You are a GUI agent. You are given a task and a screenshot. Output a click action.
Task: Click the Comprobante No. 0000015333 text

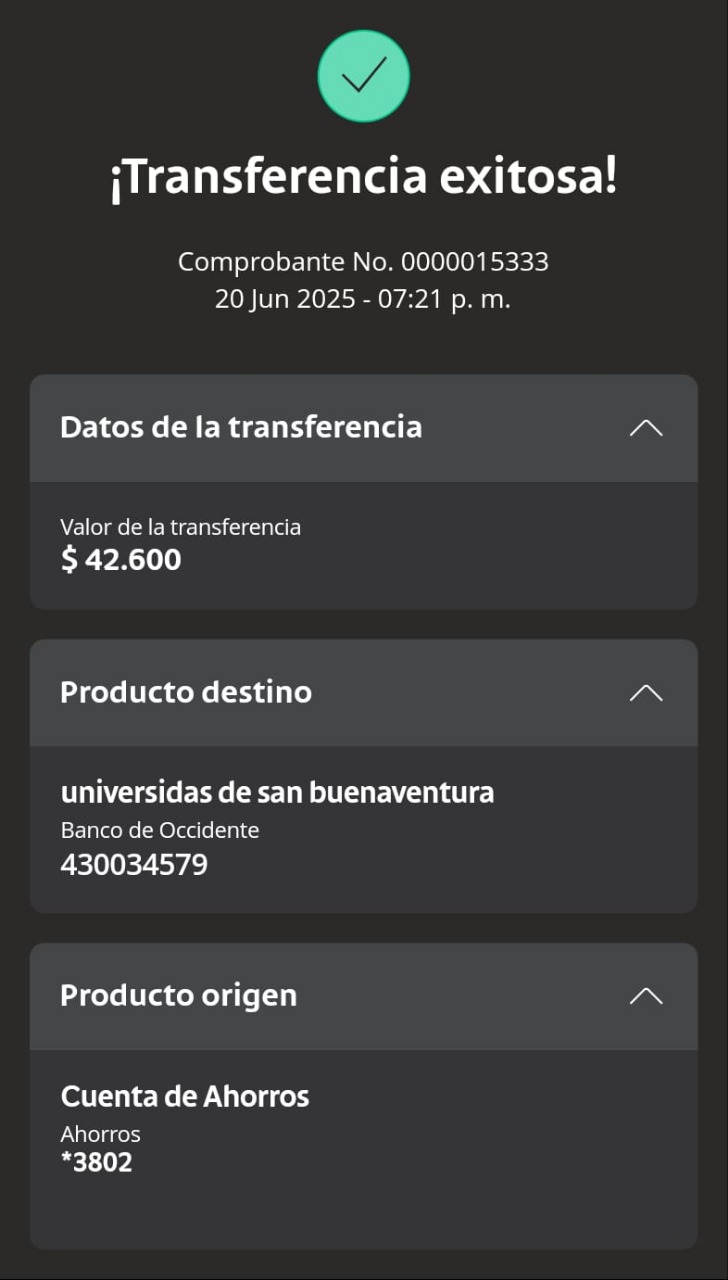pyautogui.click(x=364, y=262)
